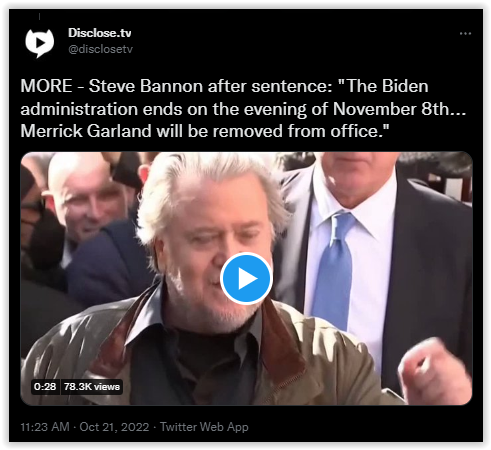This screenshot has height=450, width=491.
Task: Play the Steve Bannon video
Action: pos(246,278)
